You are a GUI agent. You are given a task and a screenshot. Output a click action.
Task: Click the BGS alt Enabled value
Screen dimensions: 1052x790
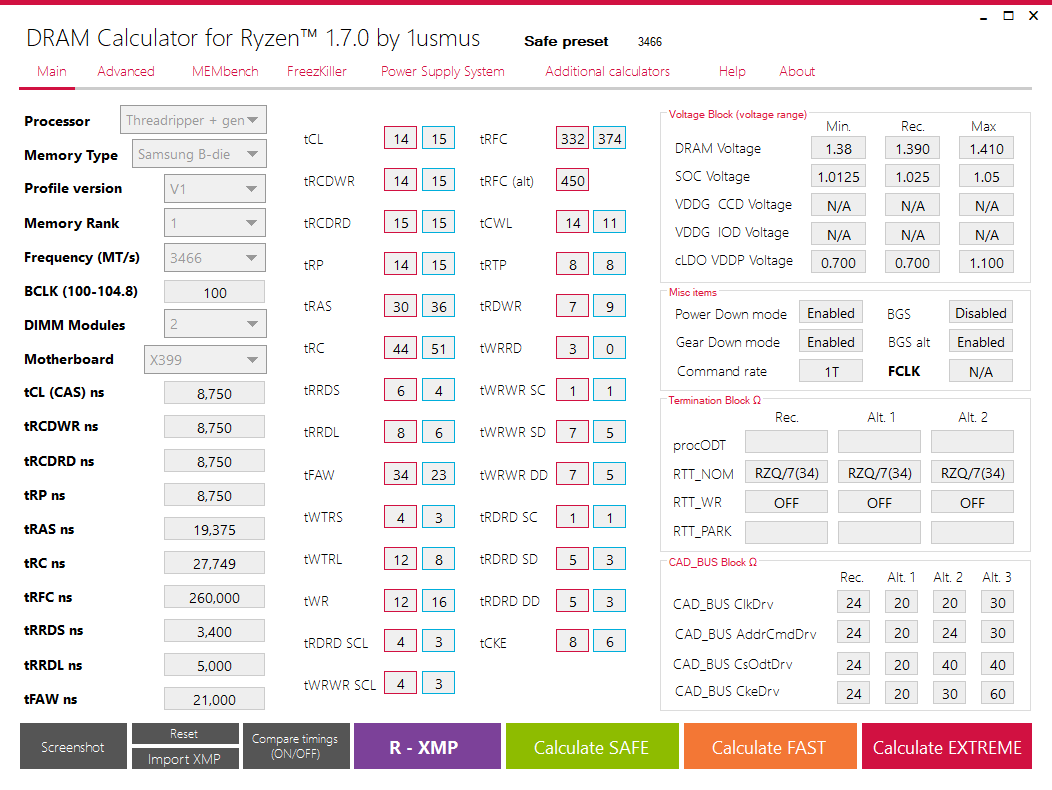pos(981,342)
